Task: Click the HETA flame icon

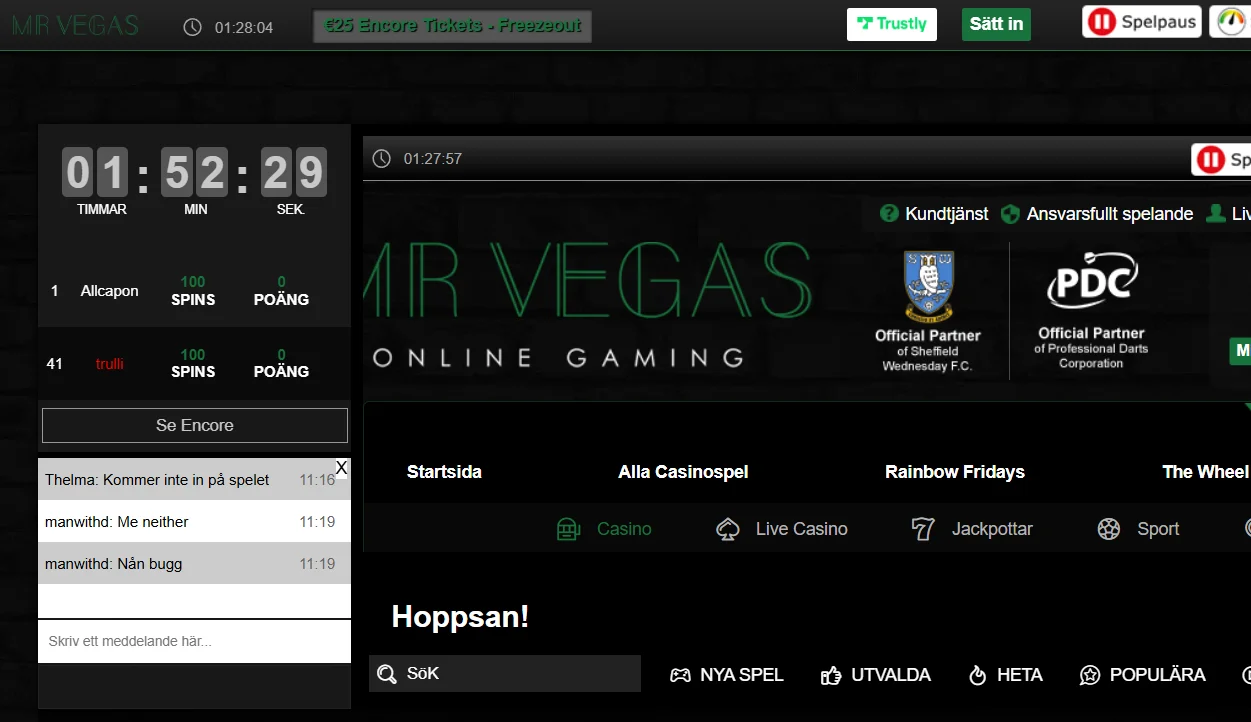Action: 978,676
